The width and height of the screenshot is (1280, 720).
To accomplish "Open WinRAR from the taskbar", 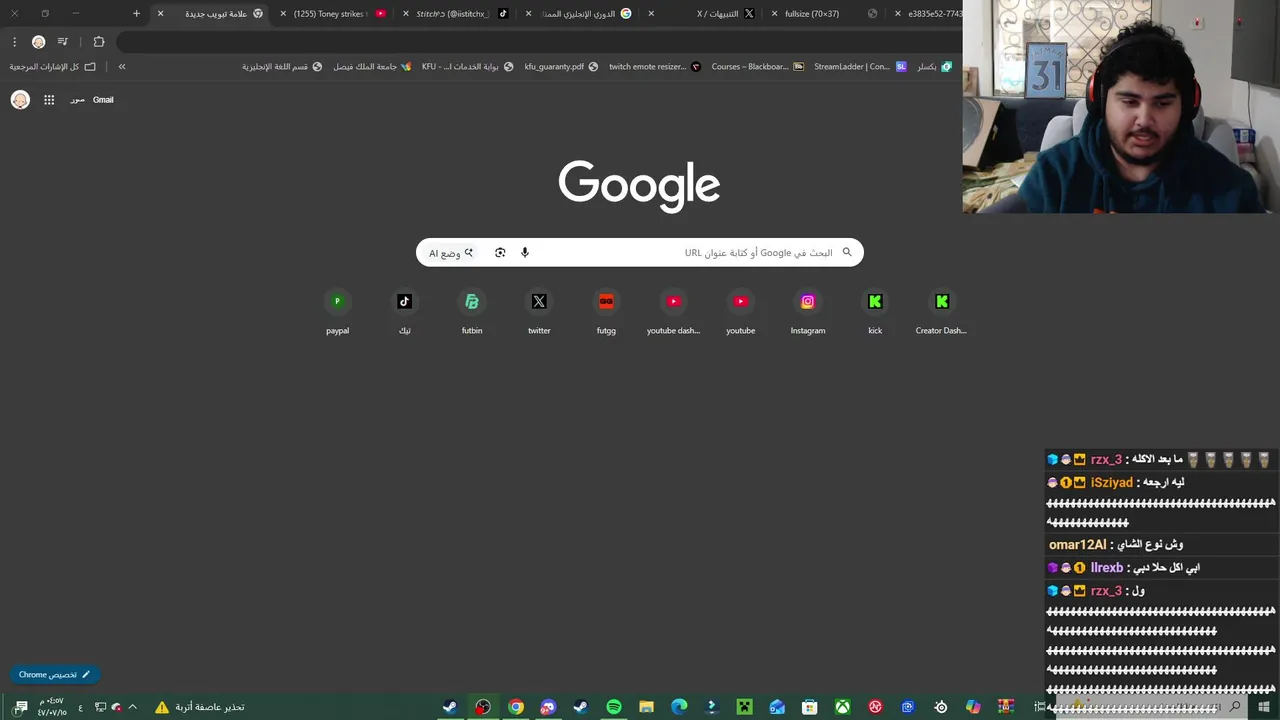I will (1006, 707).
